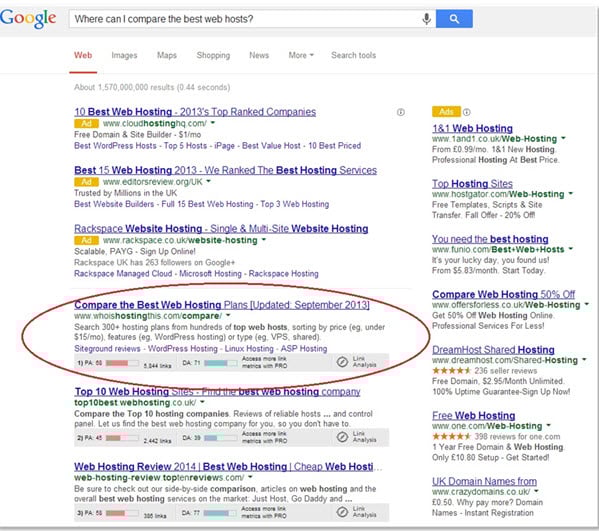This screenshot has height=531, width=599.
Task: Open 'Top 10 Web Hosting Sites' result
Action: [x=217, y=392]
